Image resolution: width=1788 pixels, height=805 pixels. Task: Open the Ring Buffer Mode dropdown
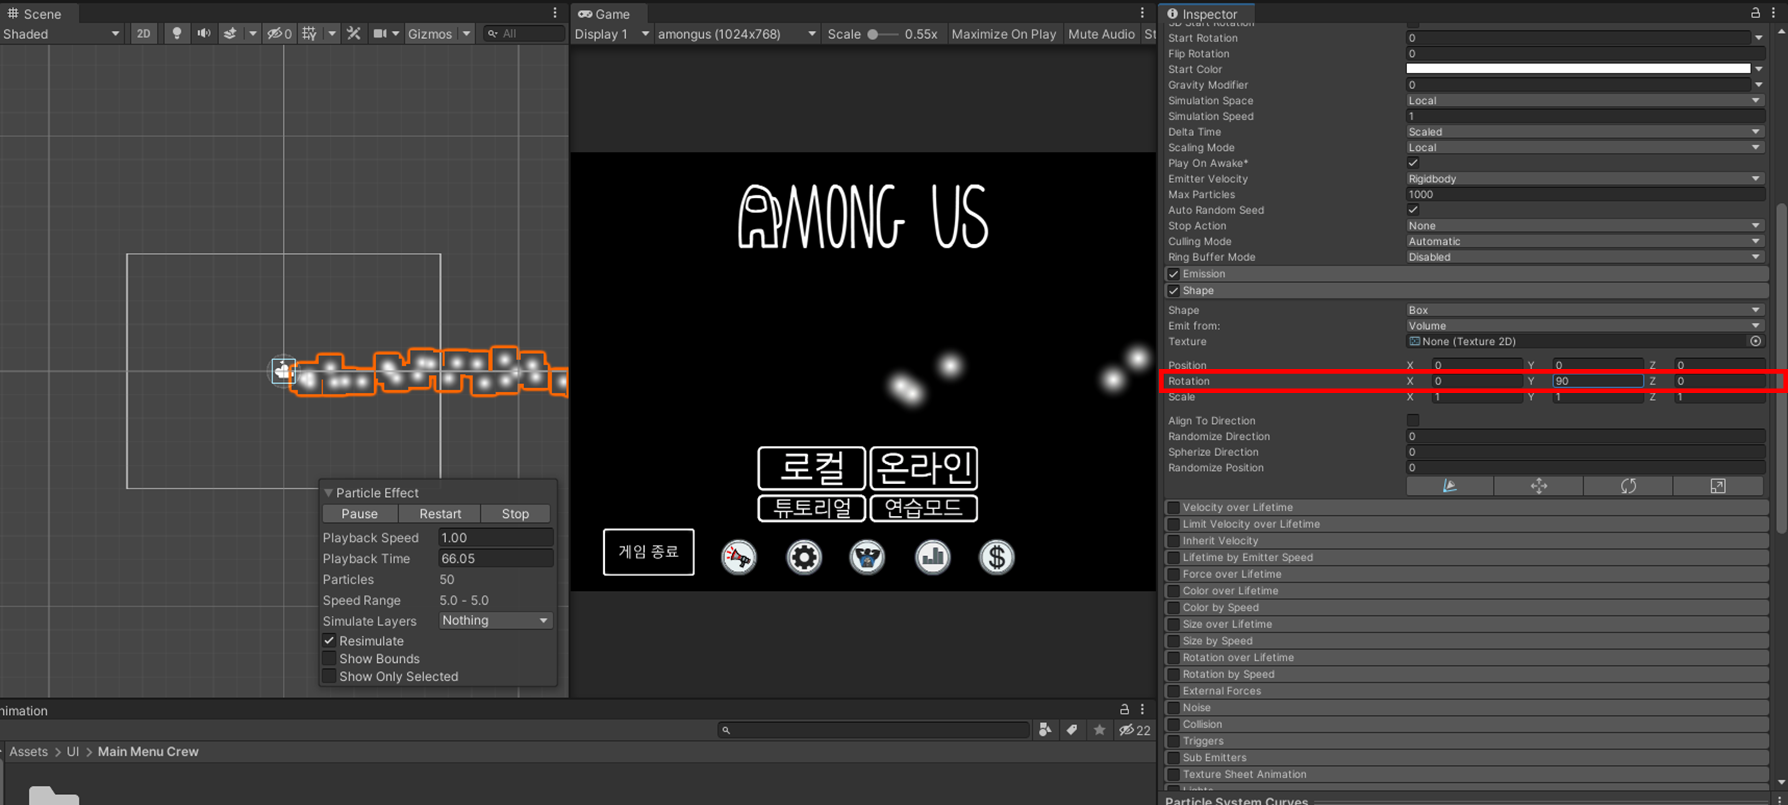(1585, 257)
